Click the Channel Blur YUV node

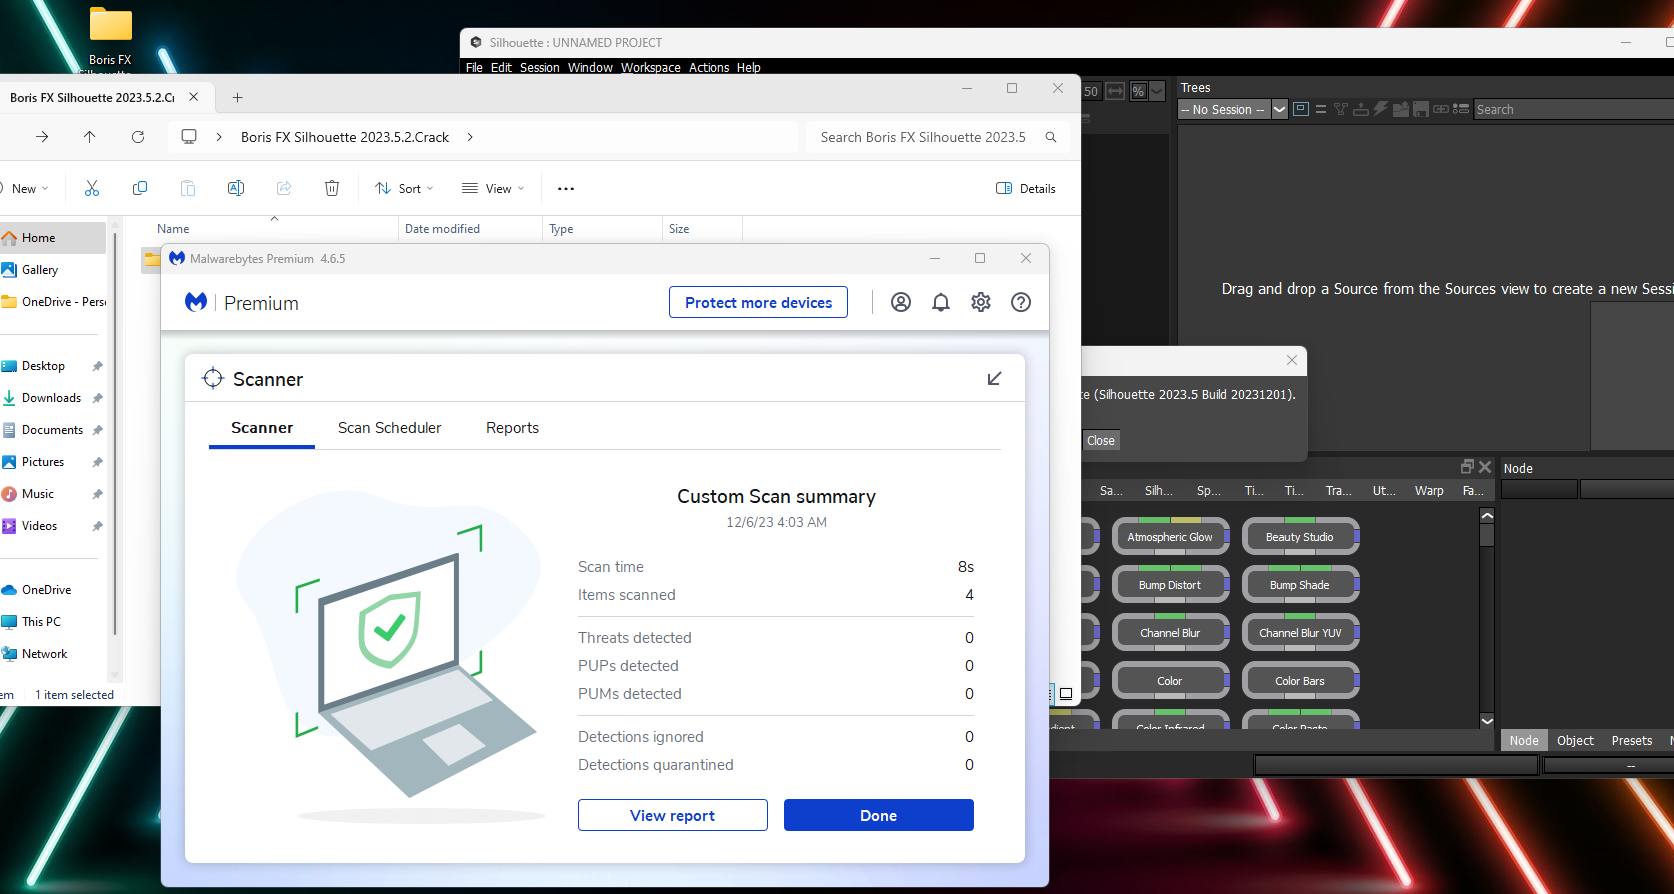point(1300,633)
